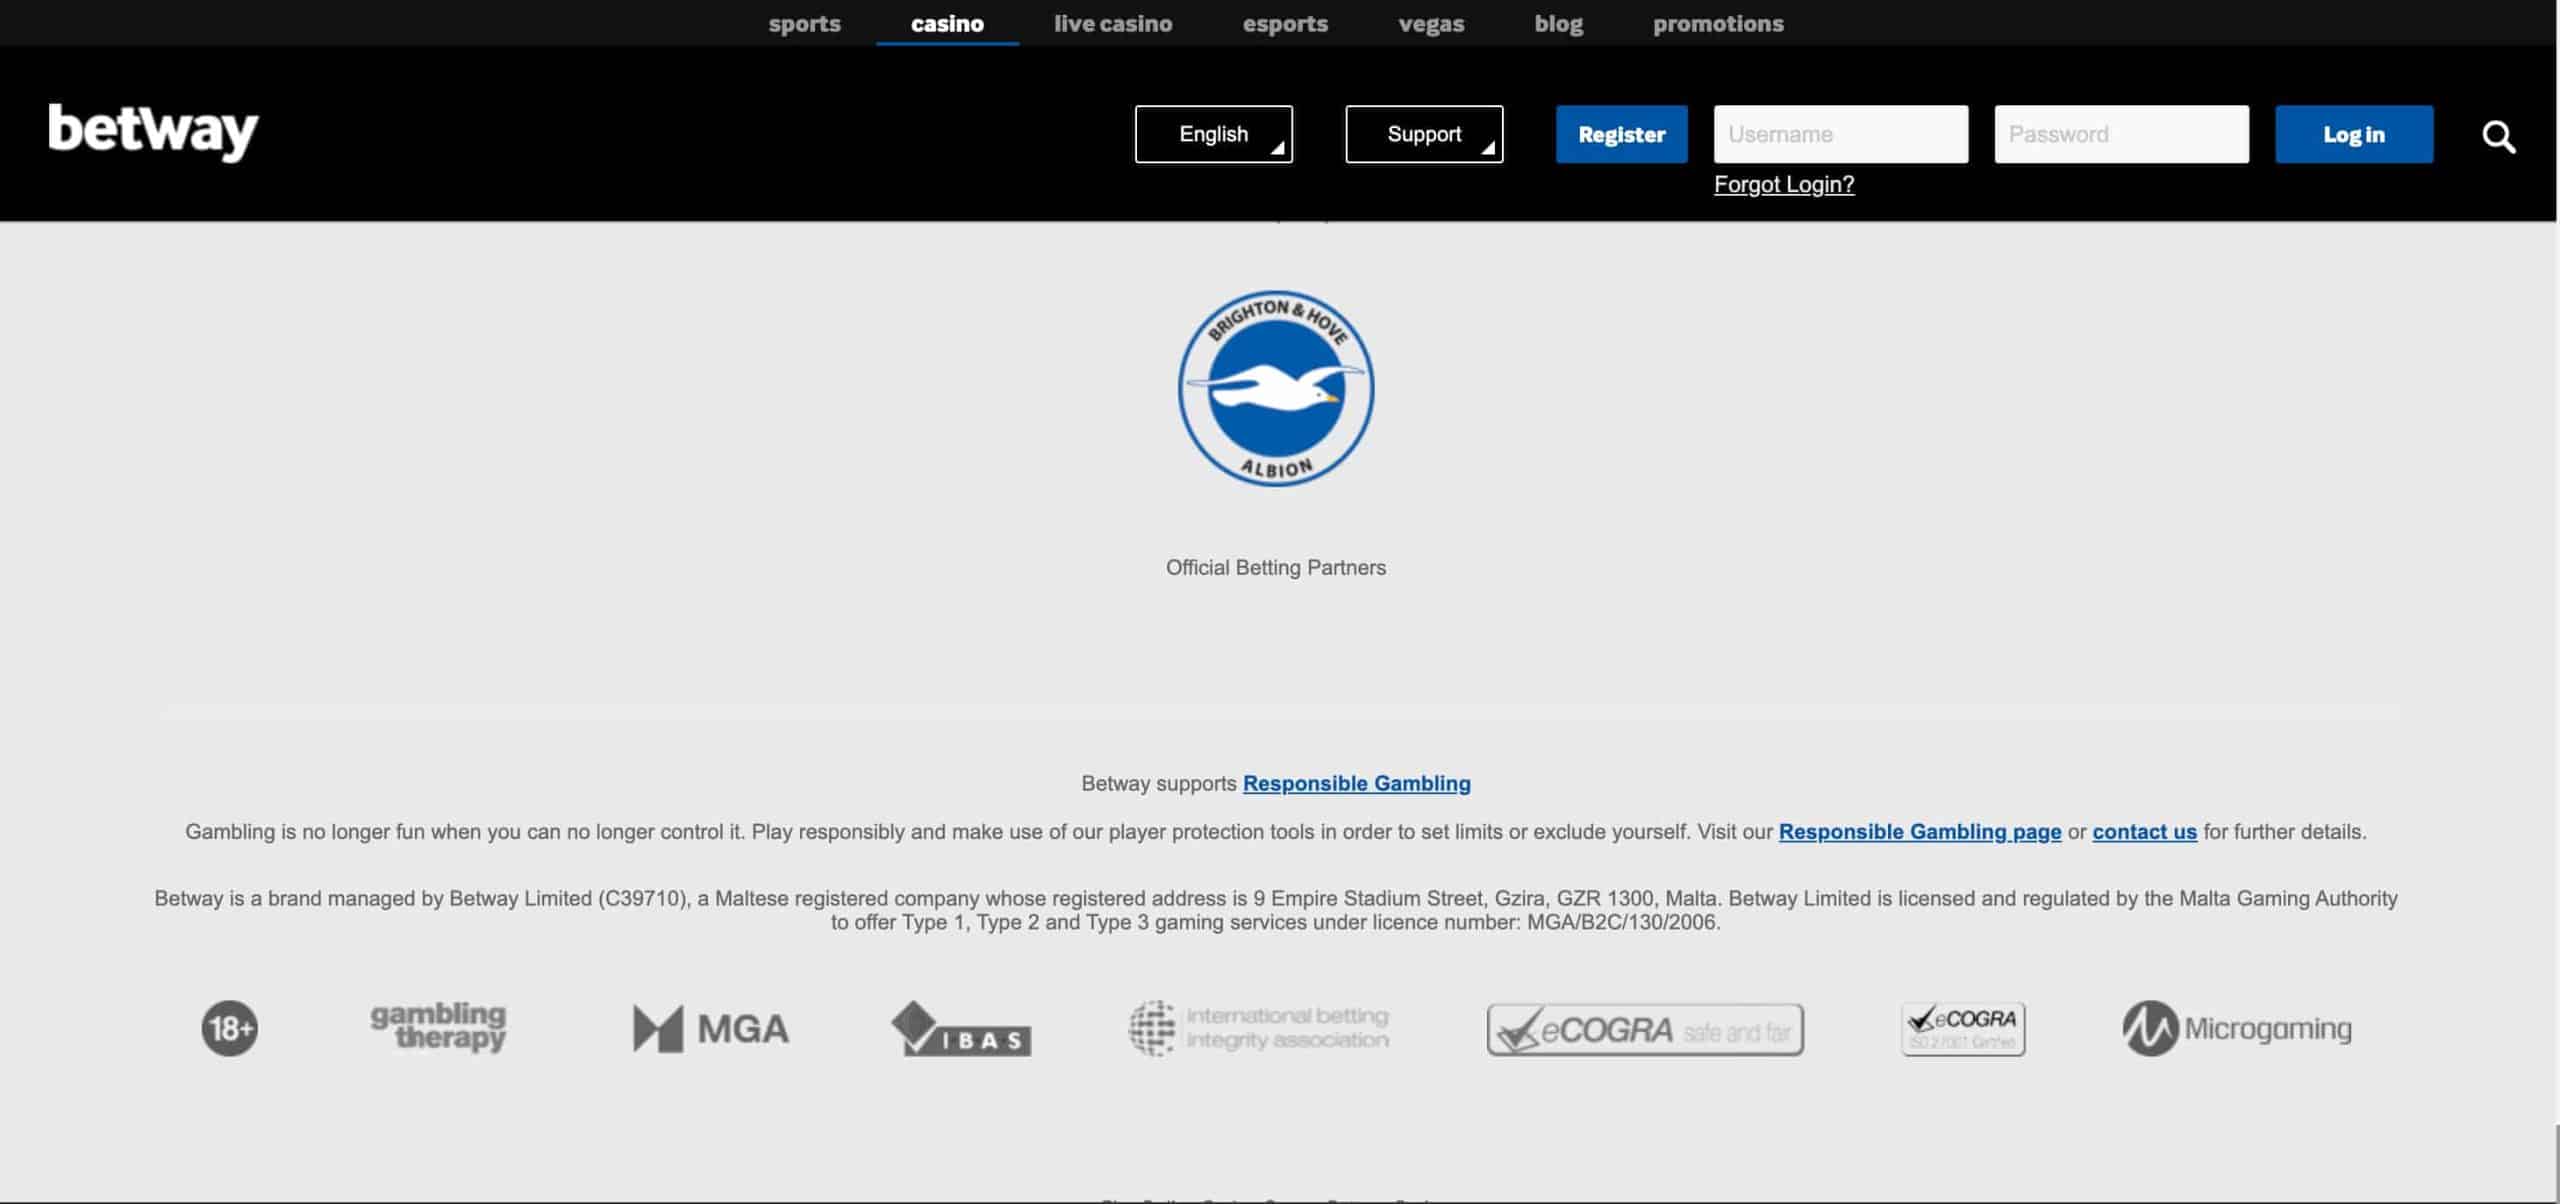Click the IBAS logo
2560x1204 pixels.
961,1029
